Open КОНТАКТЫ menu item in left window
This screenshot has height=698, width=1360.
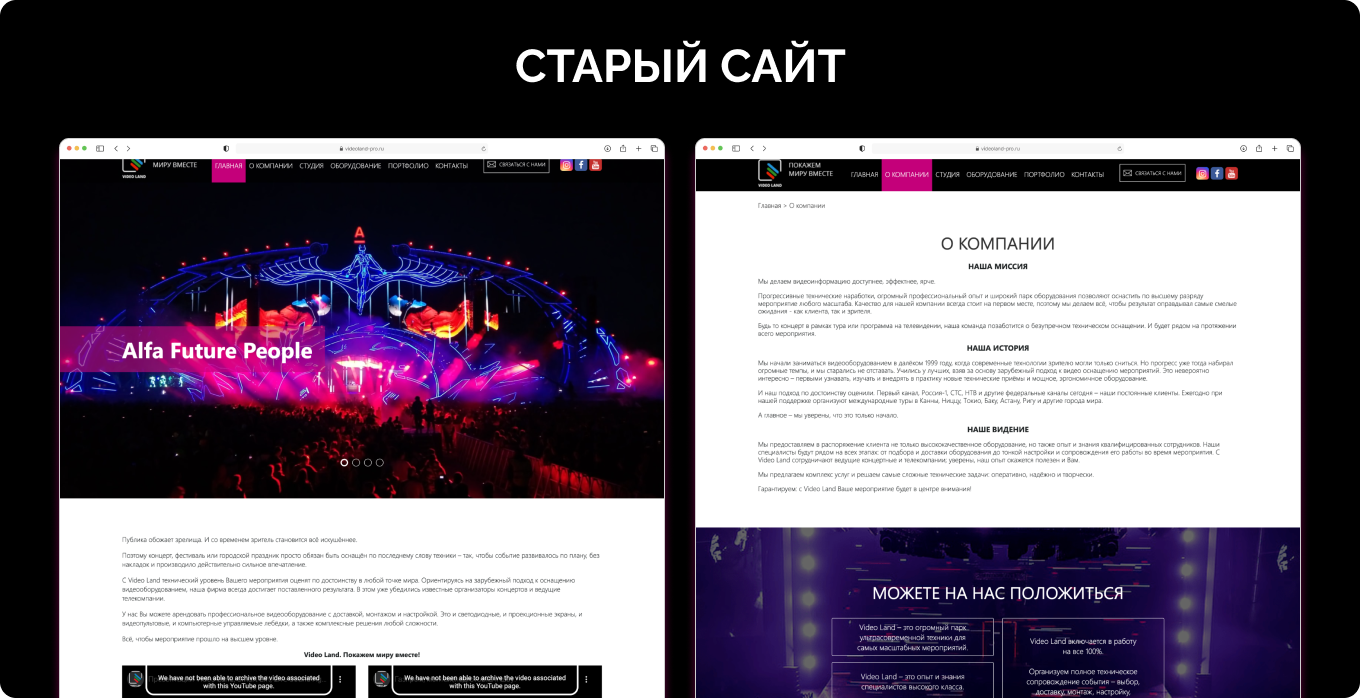pyautogui.click(x=451, y=166)
